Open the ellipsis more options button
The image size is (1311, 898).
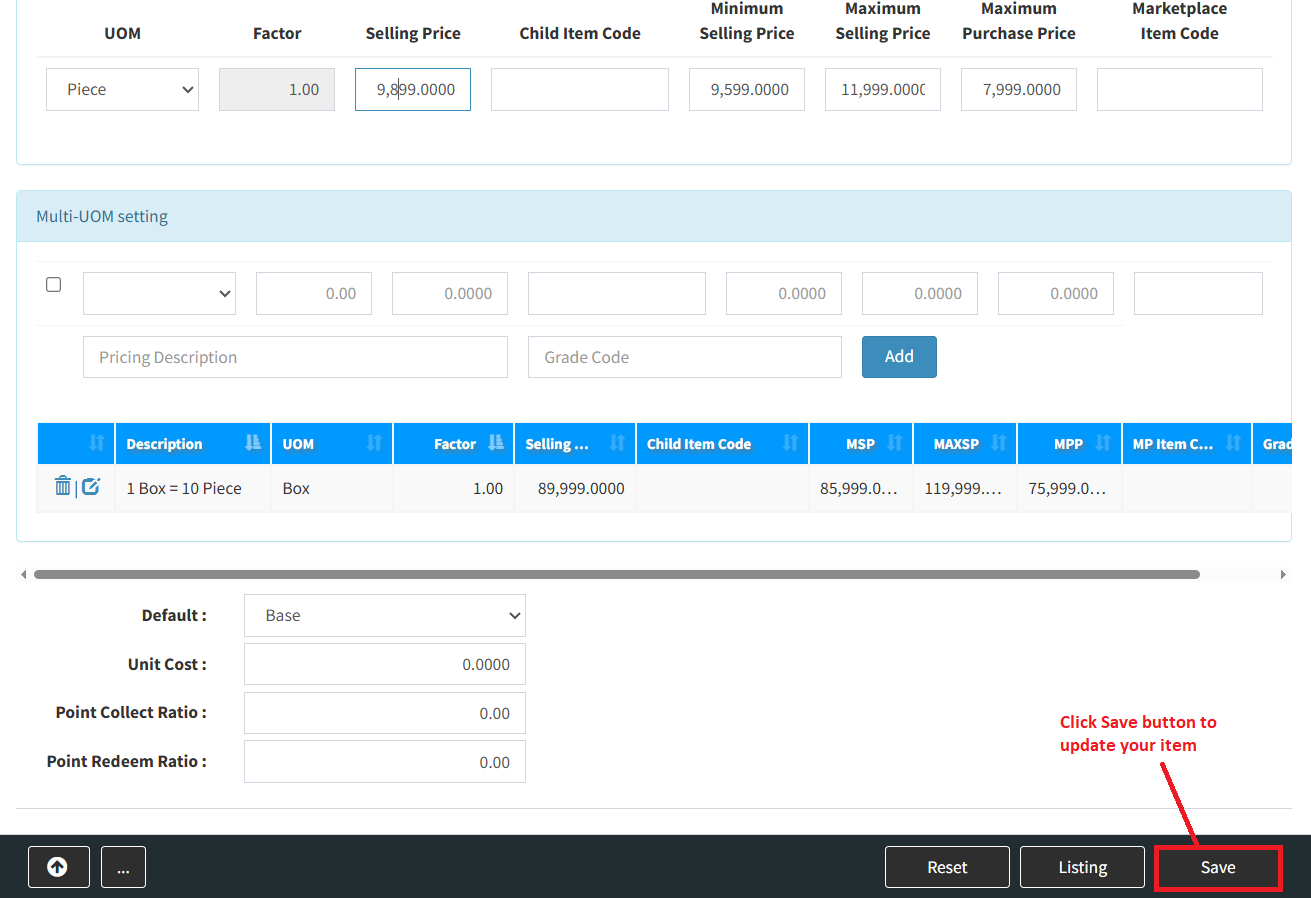pyautogui.click(x=123, y=867)
